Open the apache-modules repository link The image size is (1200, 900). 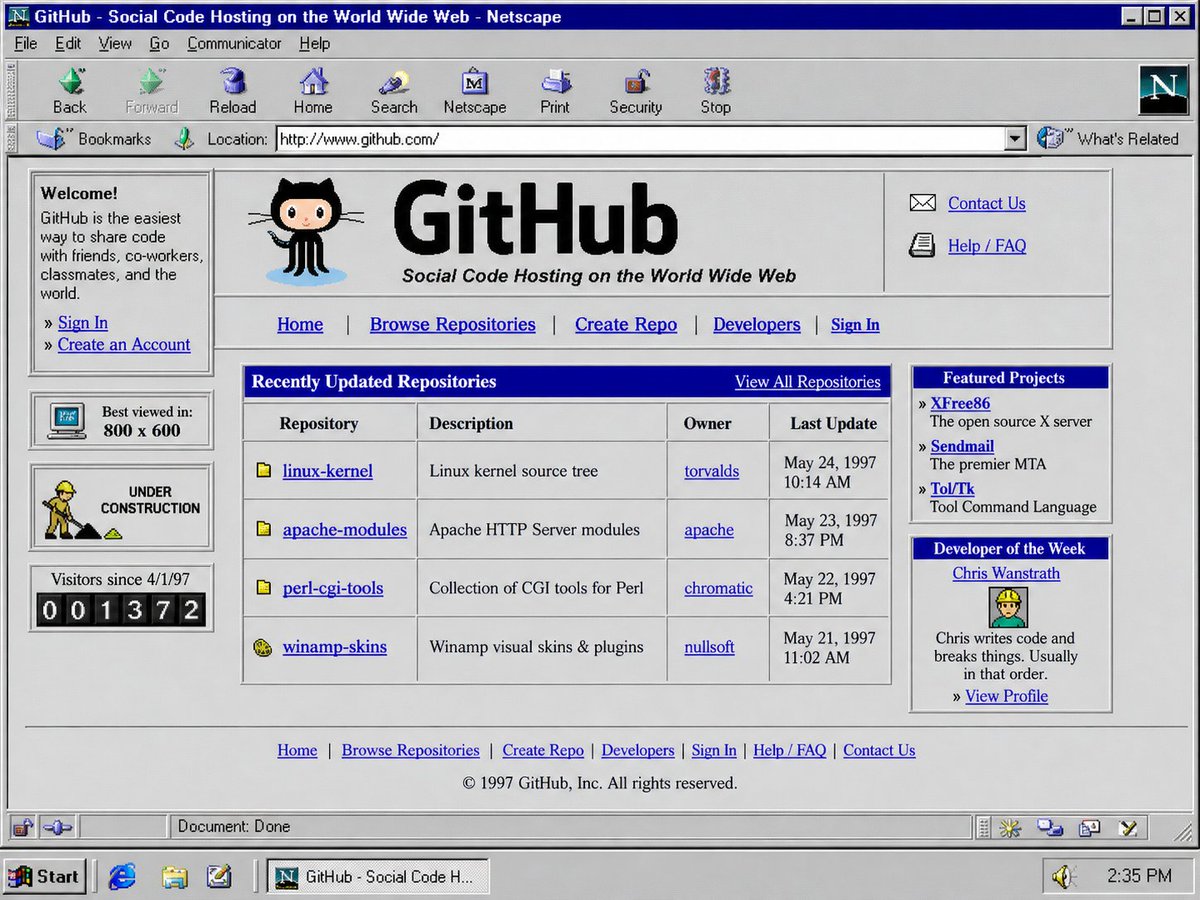coord(345,529)
